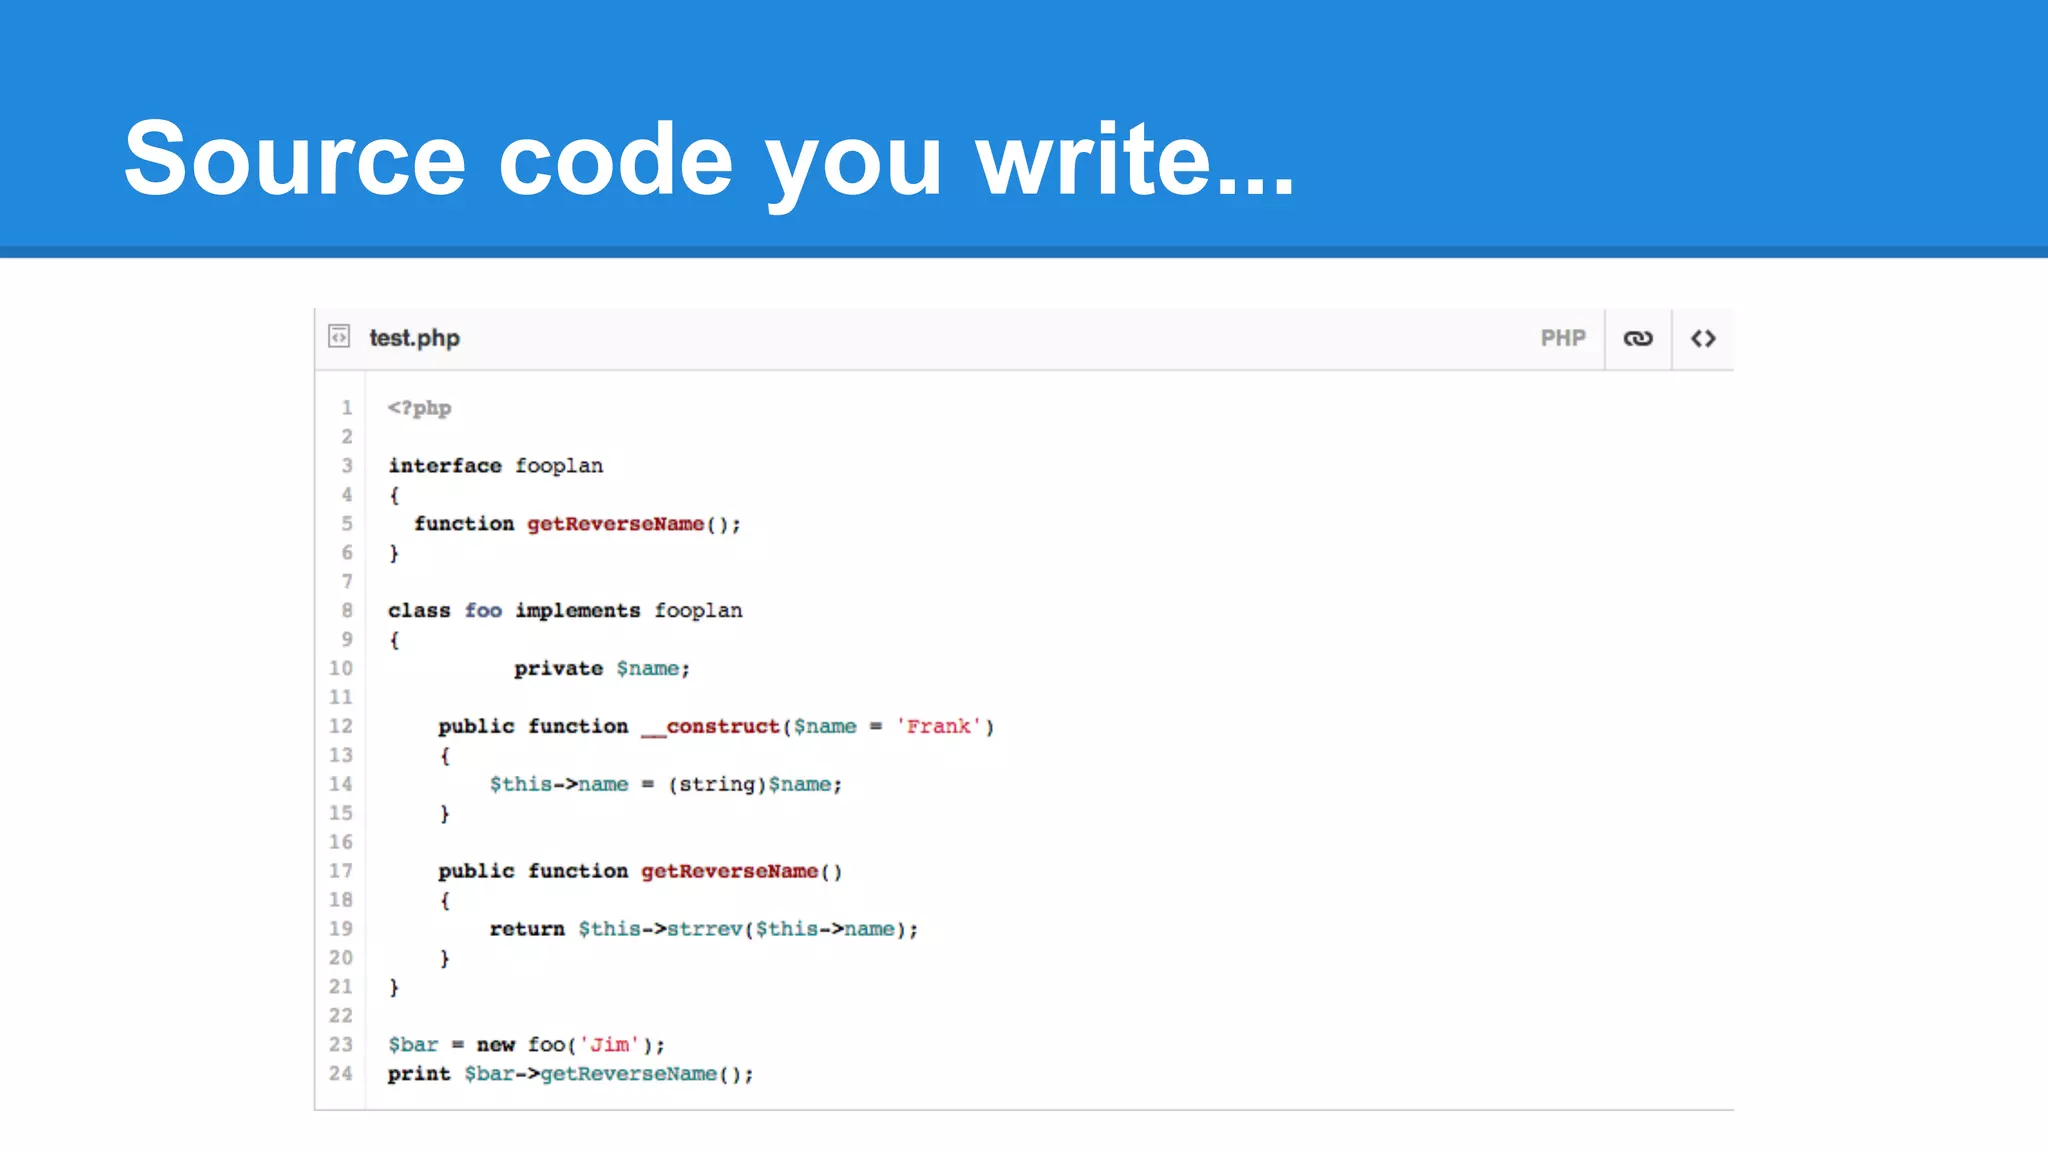Click '$bar = new foo' statement
Viewport: 2048px width, 1152px height.
click(526, 1045)
